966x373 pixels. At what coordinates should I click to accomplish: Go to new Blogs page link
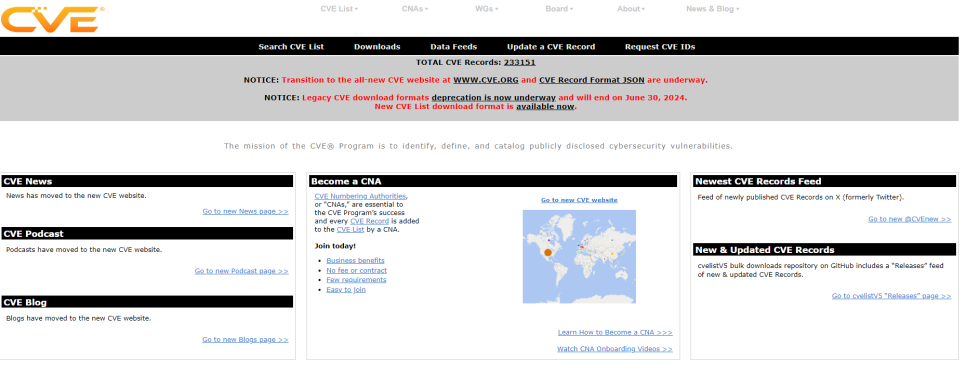pos(245,340)
